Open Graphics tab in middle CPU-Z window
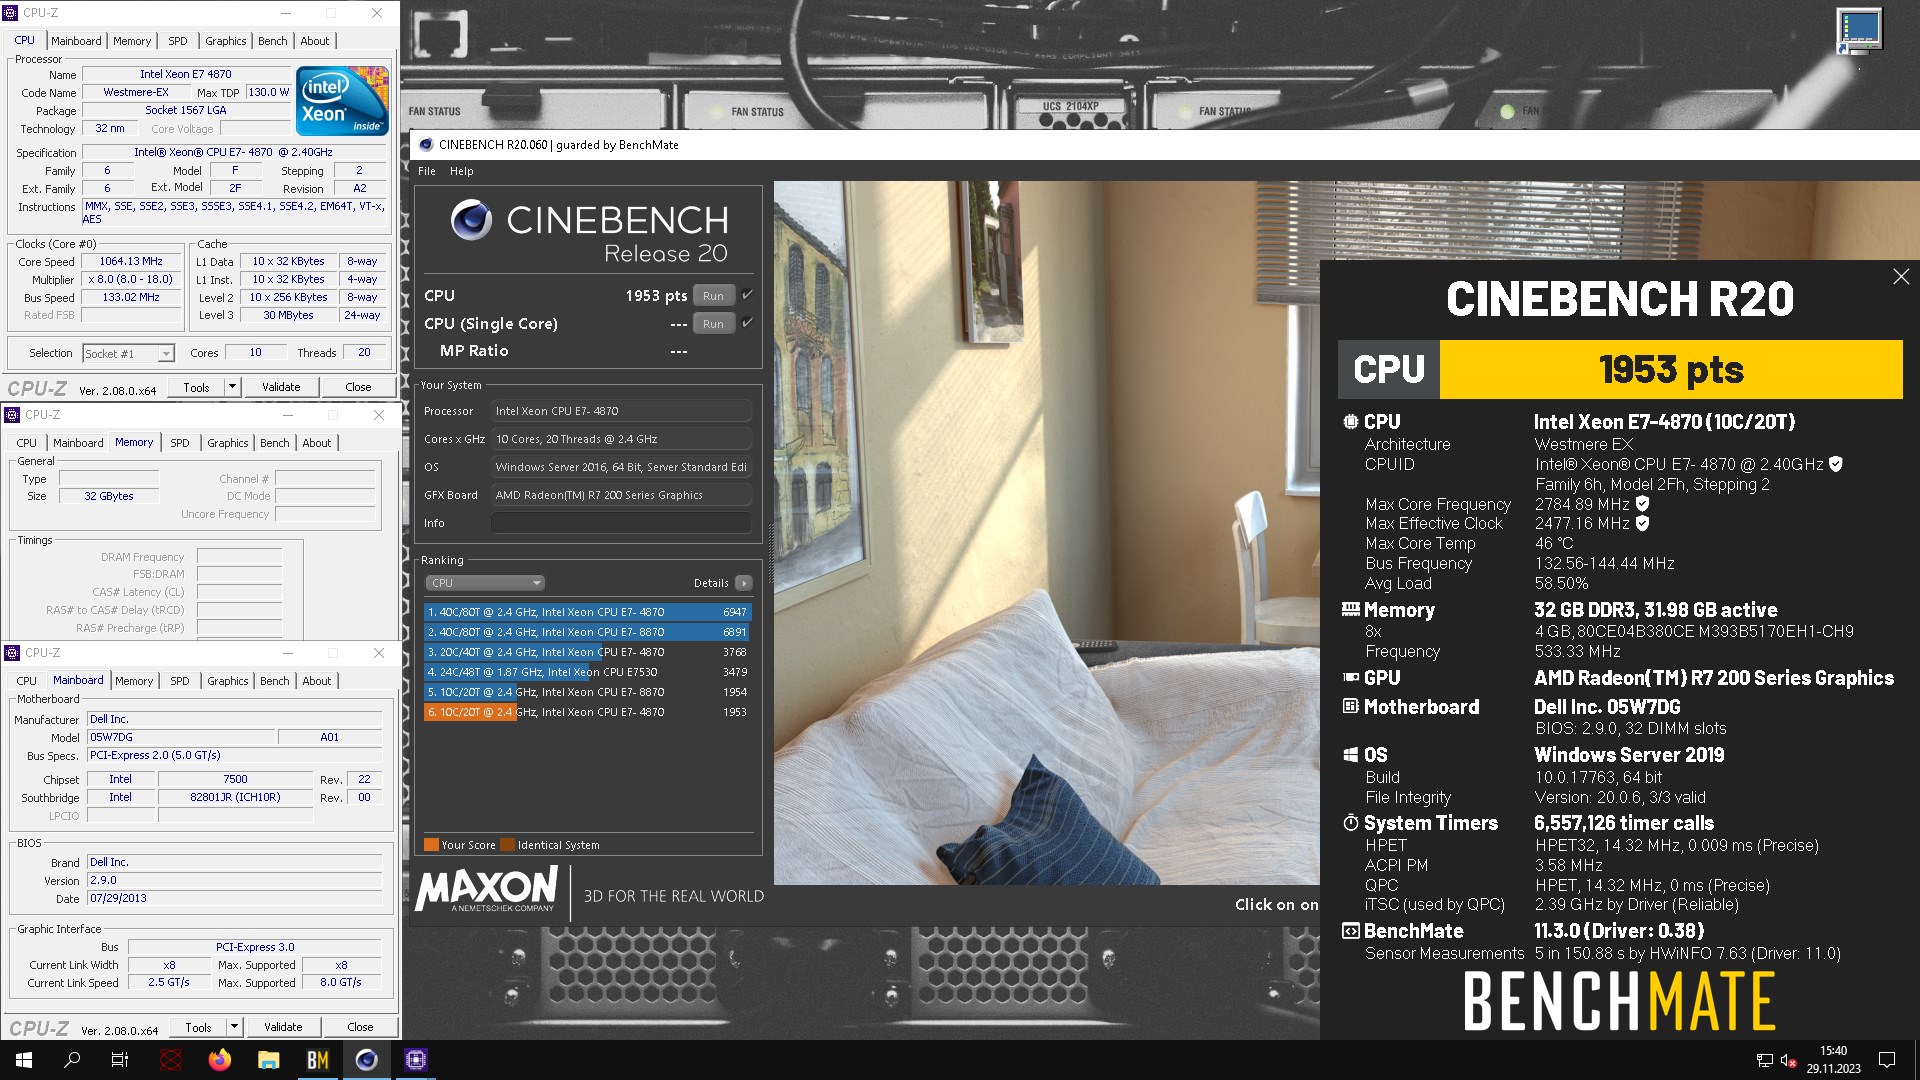This screenshot has width=1920, height=1080. click(228, 443)
